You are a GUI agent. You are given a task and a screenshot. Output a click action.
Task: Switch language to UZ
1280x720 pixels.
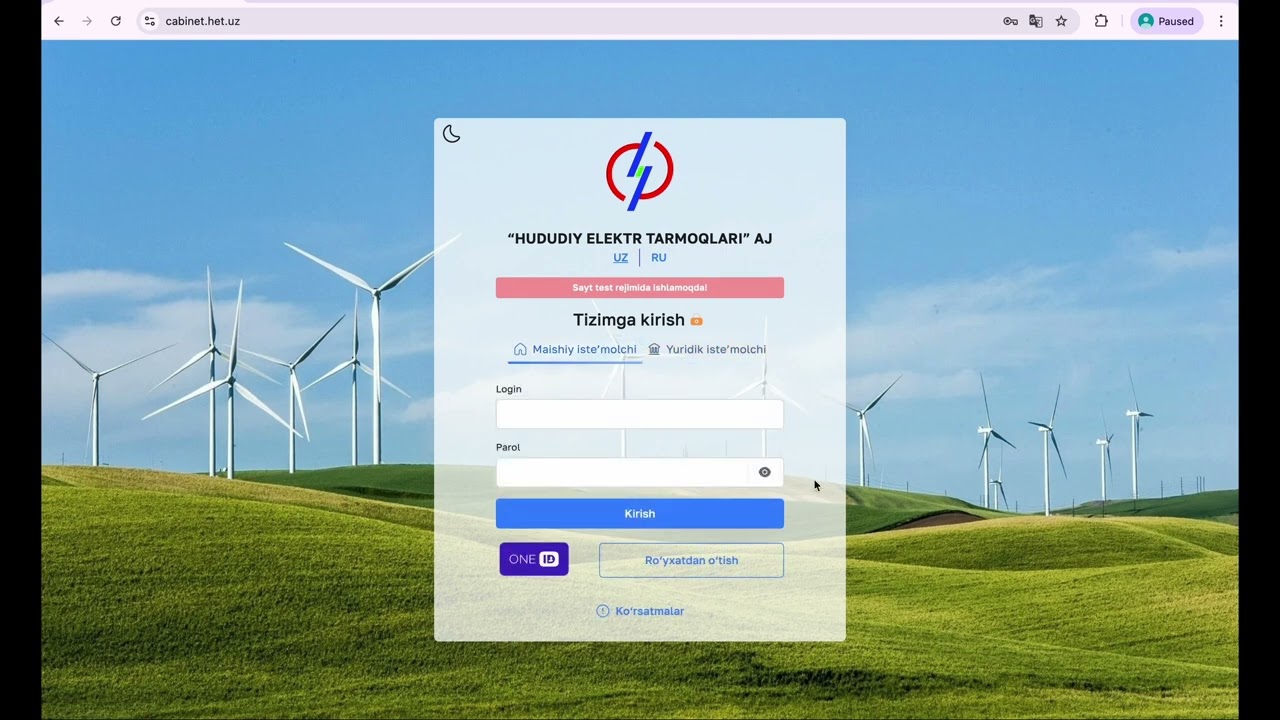point(620,257)
